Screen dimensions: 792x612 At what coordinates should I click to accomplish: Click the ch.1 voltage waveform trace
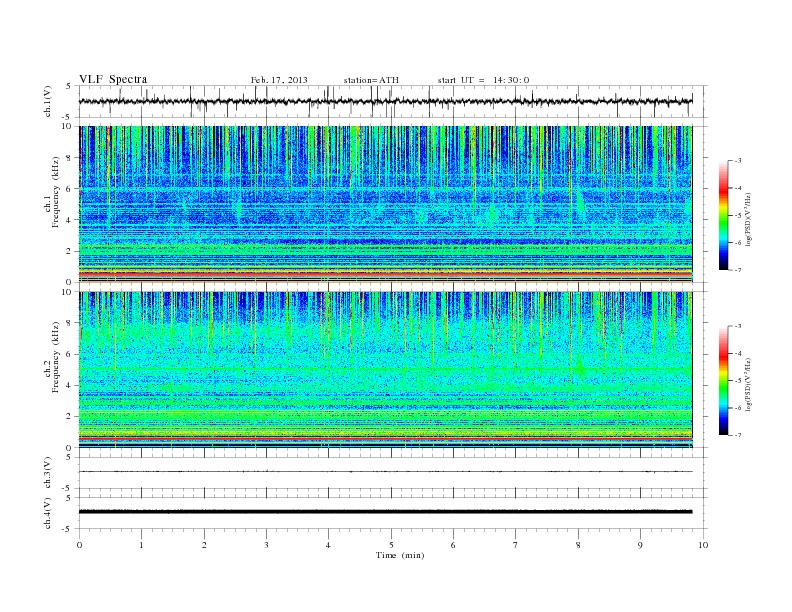(x=386, y=101)
